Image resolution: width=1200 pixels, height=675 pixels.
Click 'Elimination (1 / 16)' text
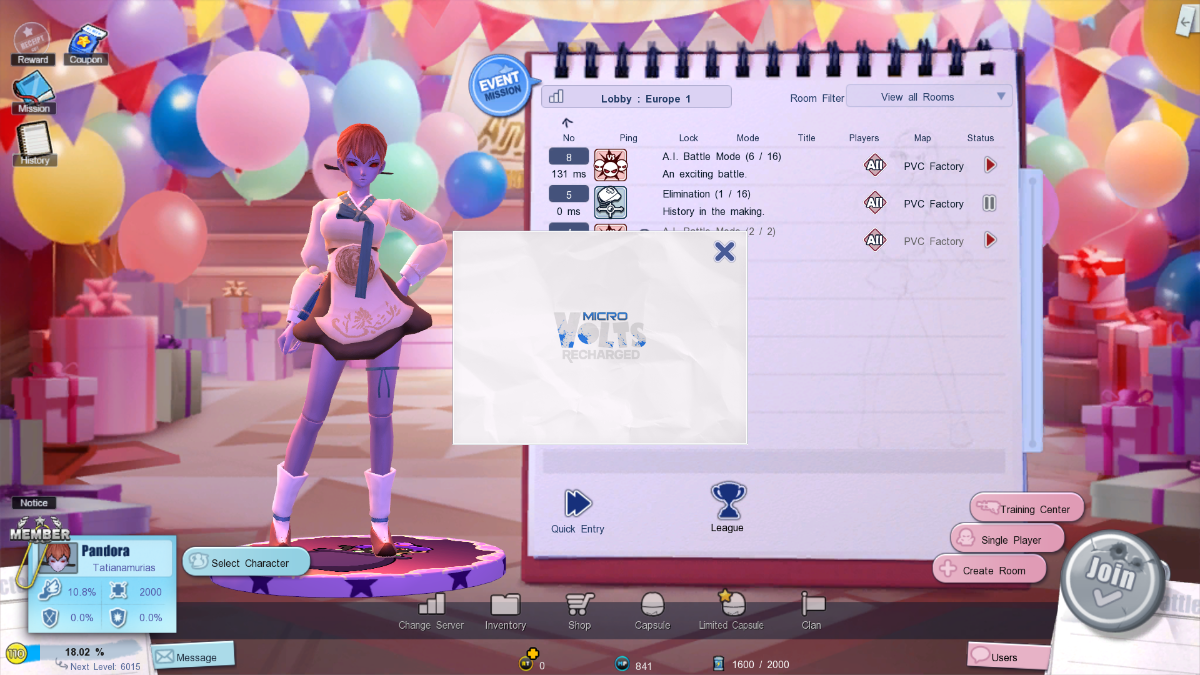pos(704,193)
